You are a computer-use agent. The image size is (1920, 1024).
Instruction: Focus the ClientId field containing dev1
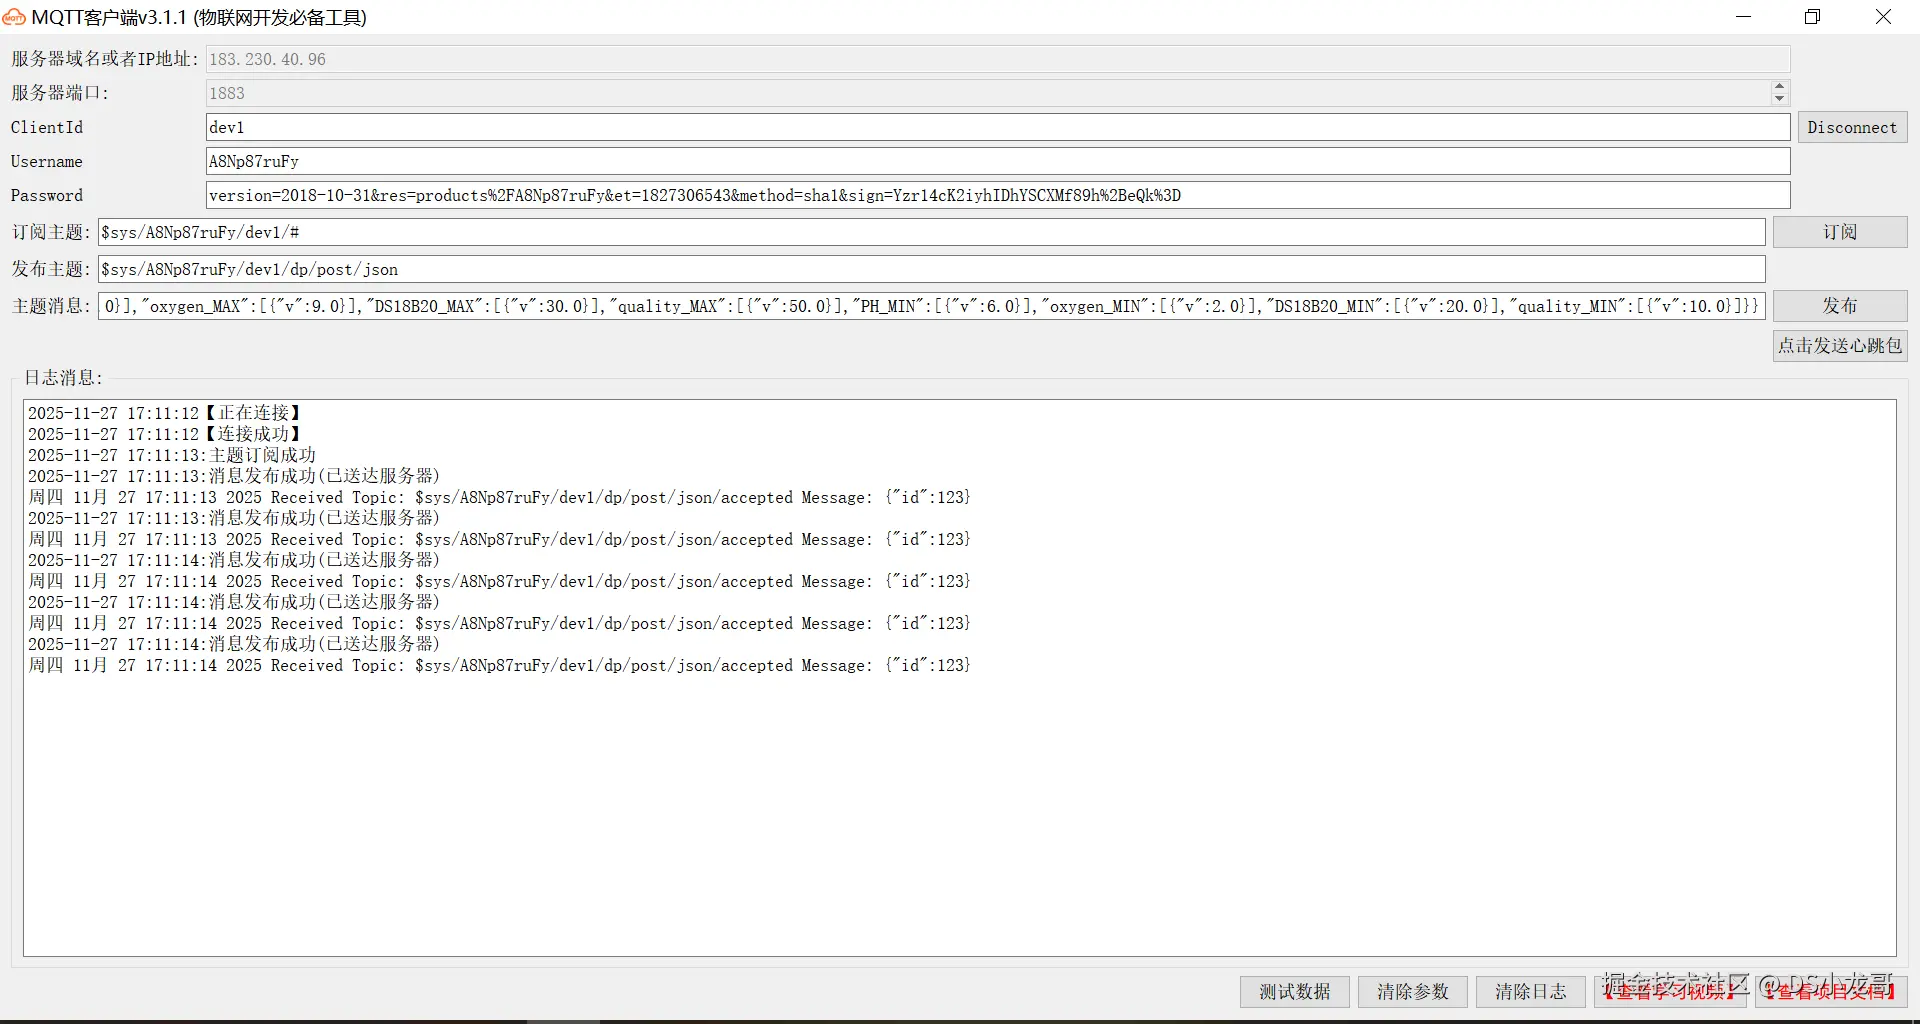(x=997, y=127)
